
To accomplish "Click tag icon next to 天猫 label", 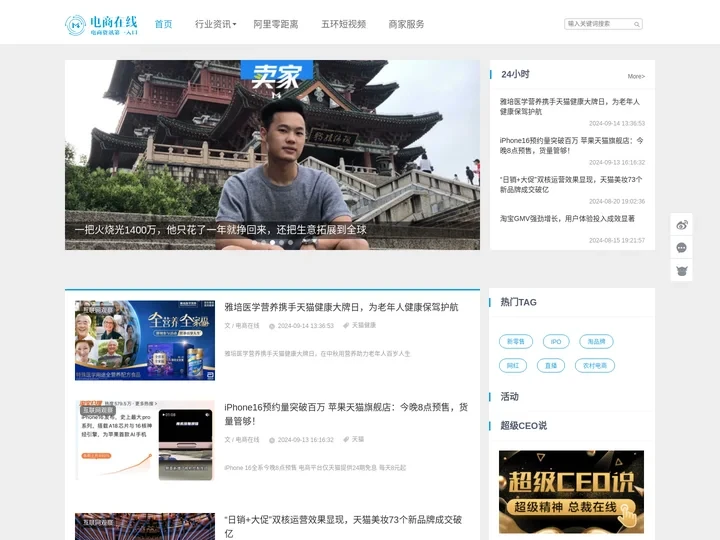I will pos(346,439).
